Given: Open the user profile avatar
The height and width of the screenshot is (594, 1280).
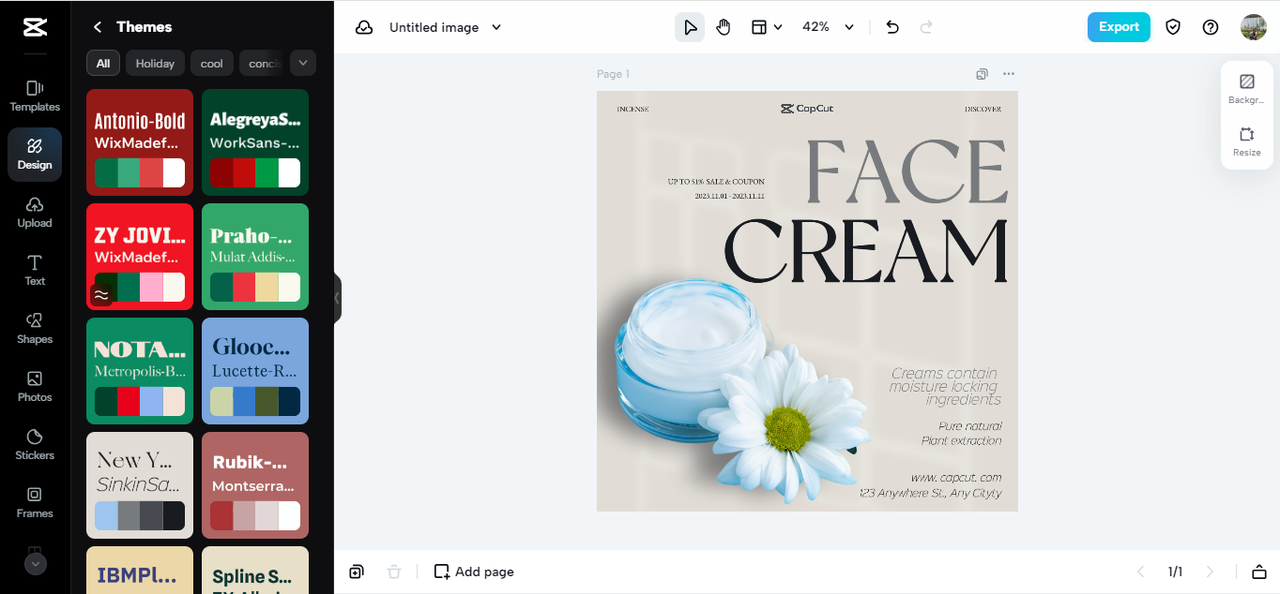Looking at the screenshot, I should point(1253,27).
